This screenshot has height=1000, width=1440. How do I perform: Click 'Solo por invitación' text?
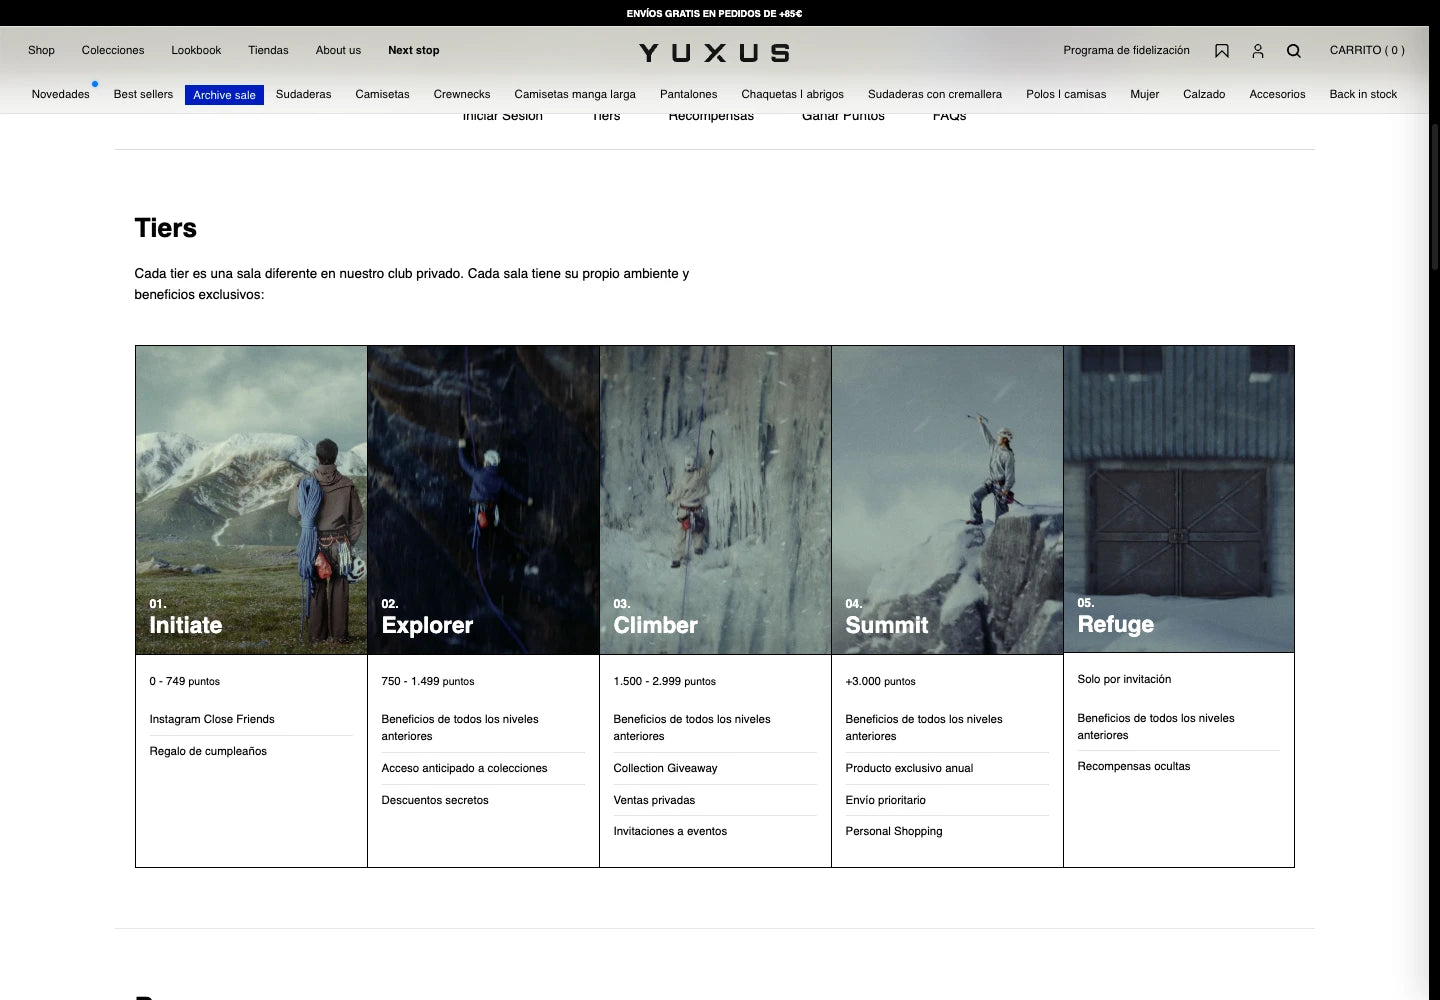(1124, 679)
